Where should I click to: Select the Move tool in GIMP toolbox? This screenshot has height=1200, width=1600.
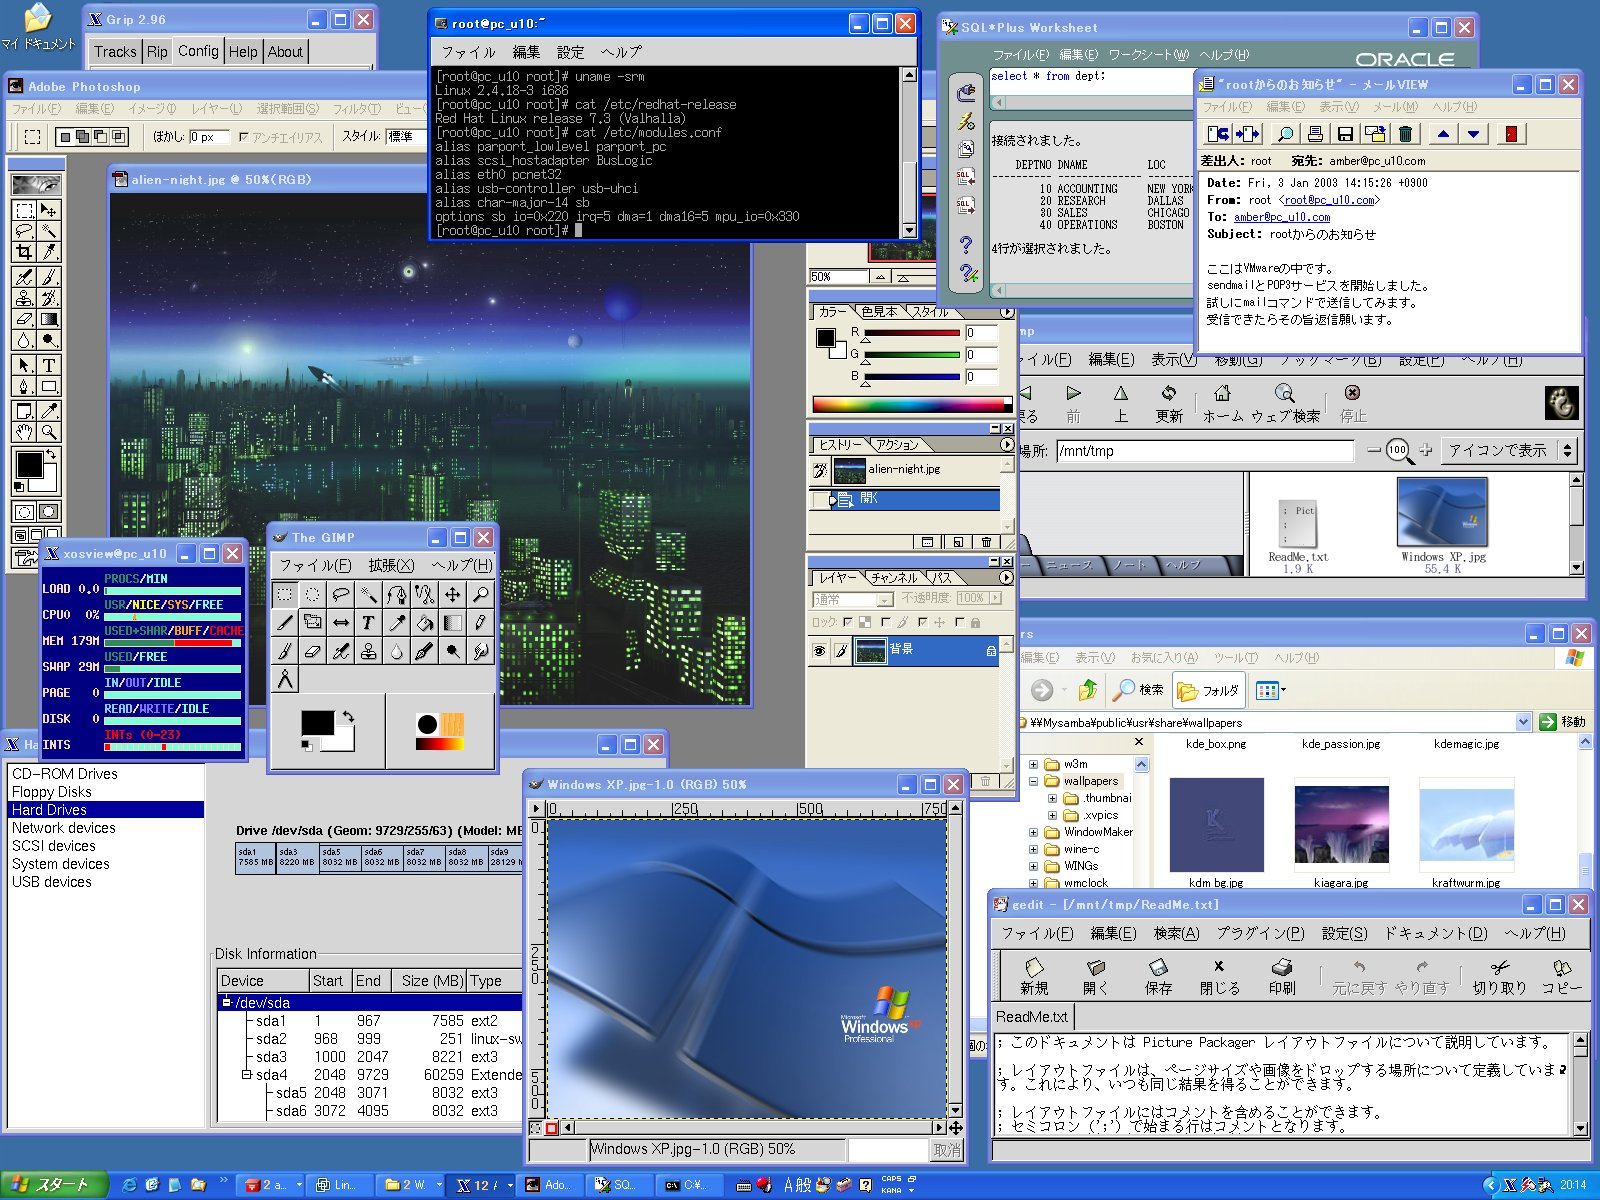click(x=453, y=594)
